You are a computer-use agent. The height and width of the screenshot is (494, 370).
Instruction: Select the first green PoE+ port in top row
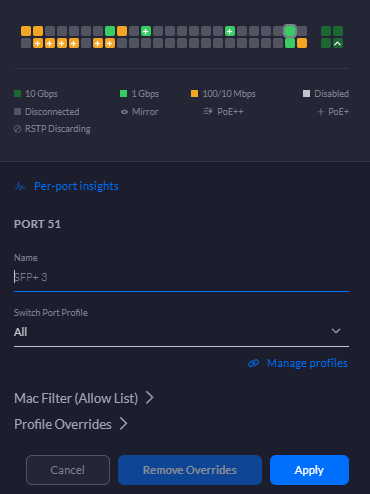[x=146, y=31]
